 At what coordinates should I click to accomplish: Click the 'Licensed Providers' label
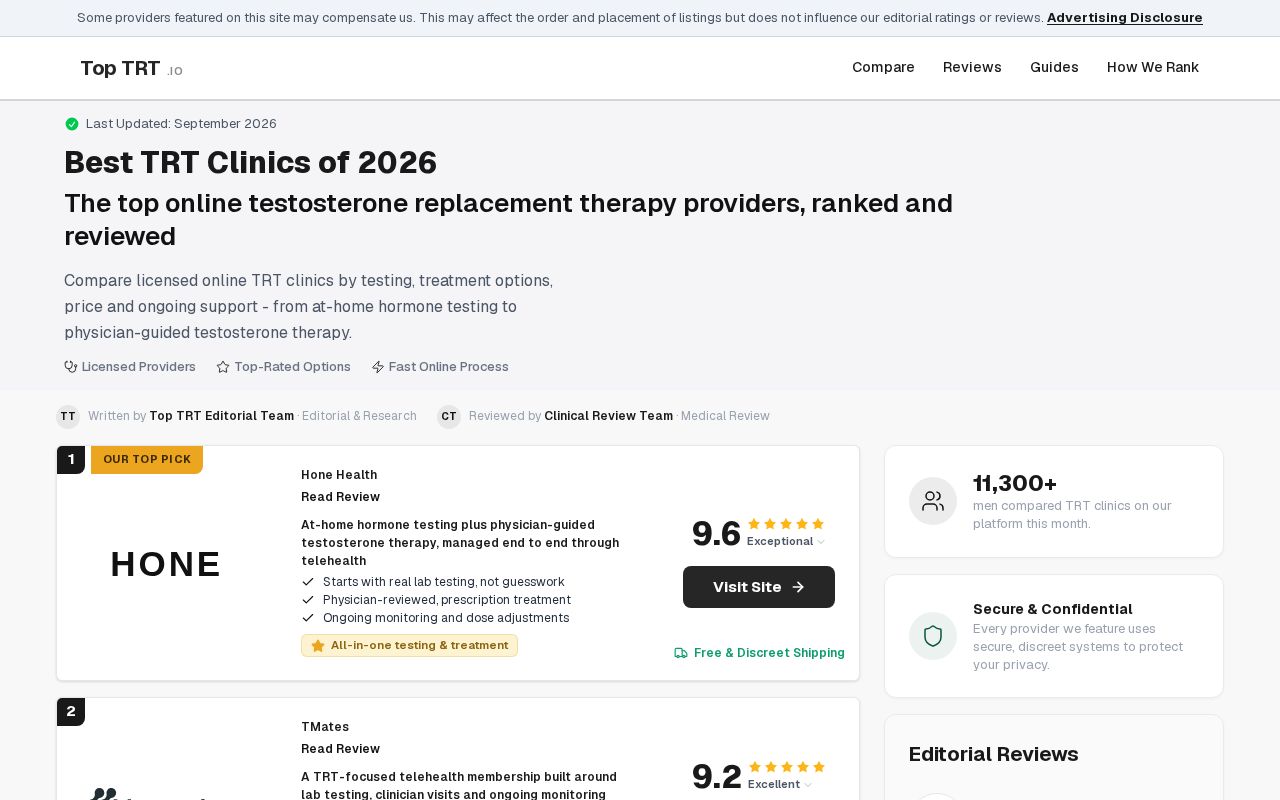[139, 367]
